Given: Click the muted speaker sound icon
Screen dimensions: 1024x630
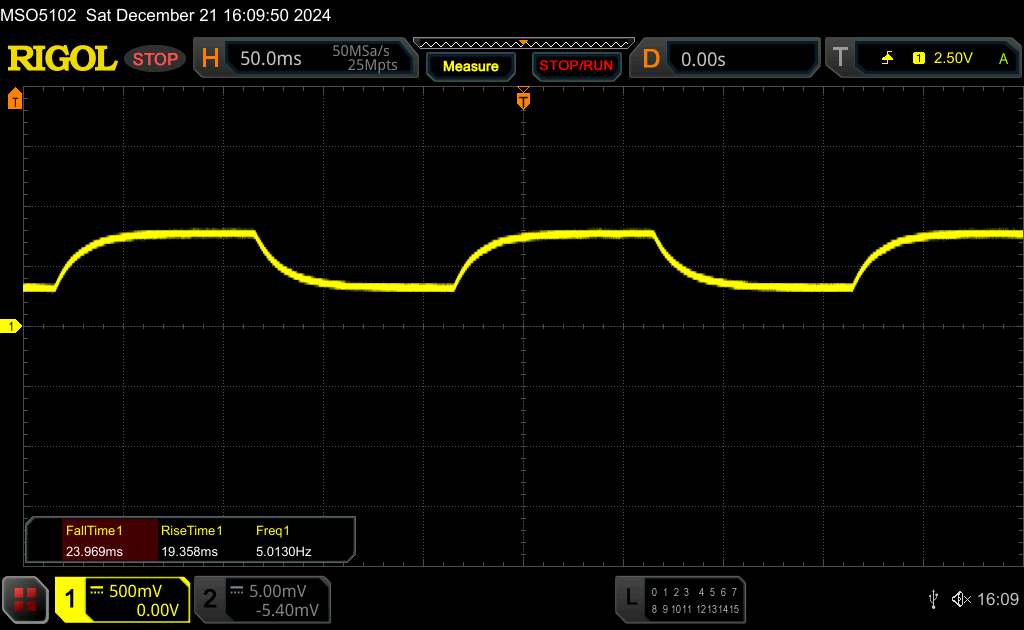Looking at the screenshot, I should [961, 598].
